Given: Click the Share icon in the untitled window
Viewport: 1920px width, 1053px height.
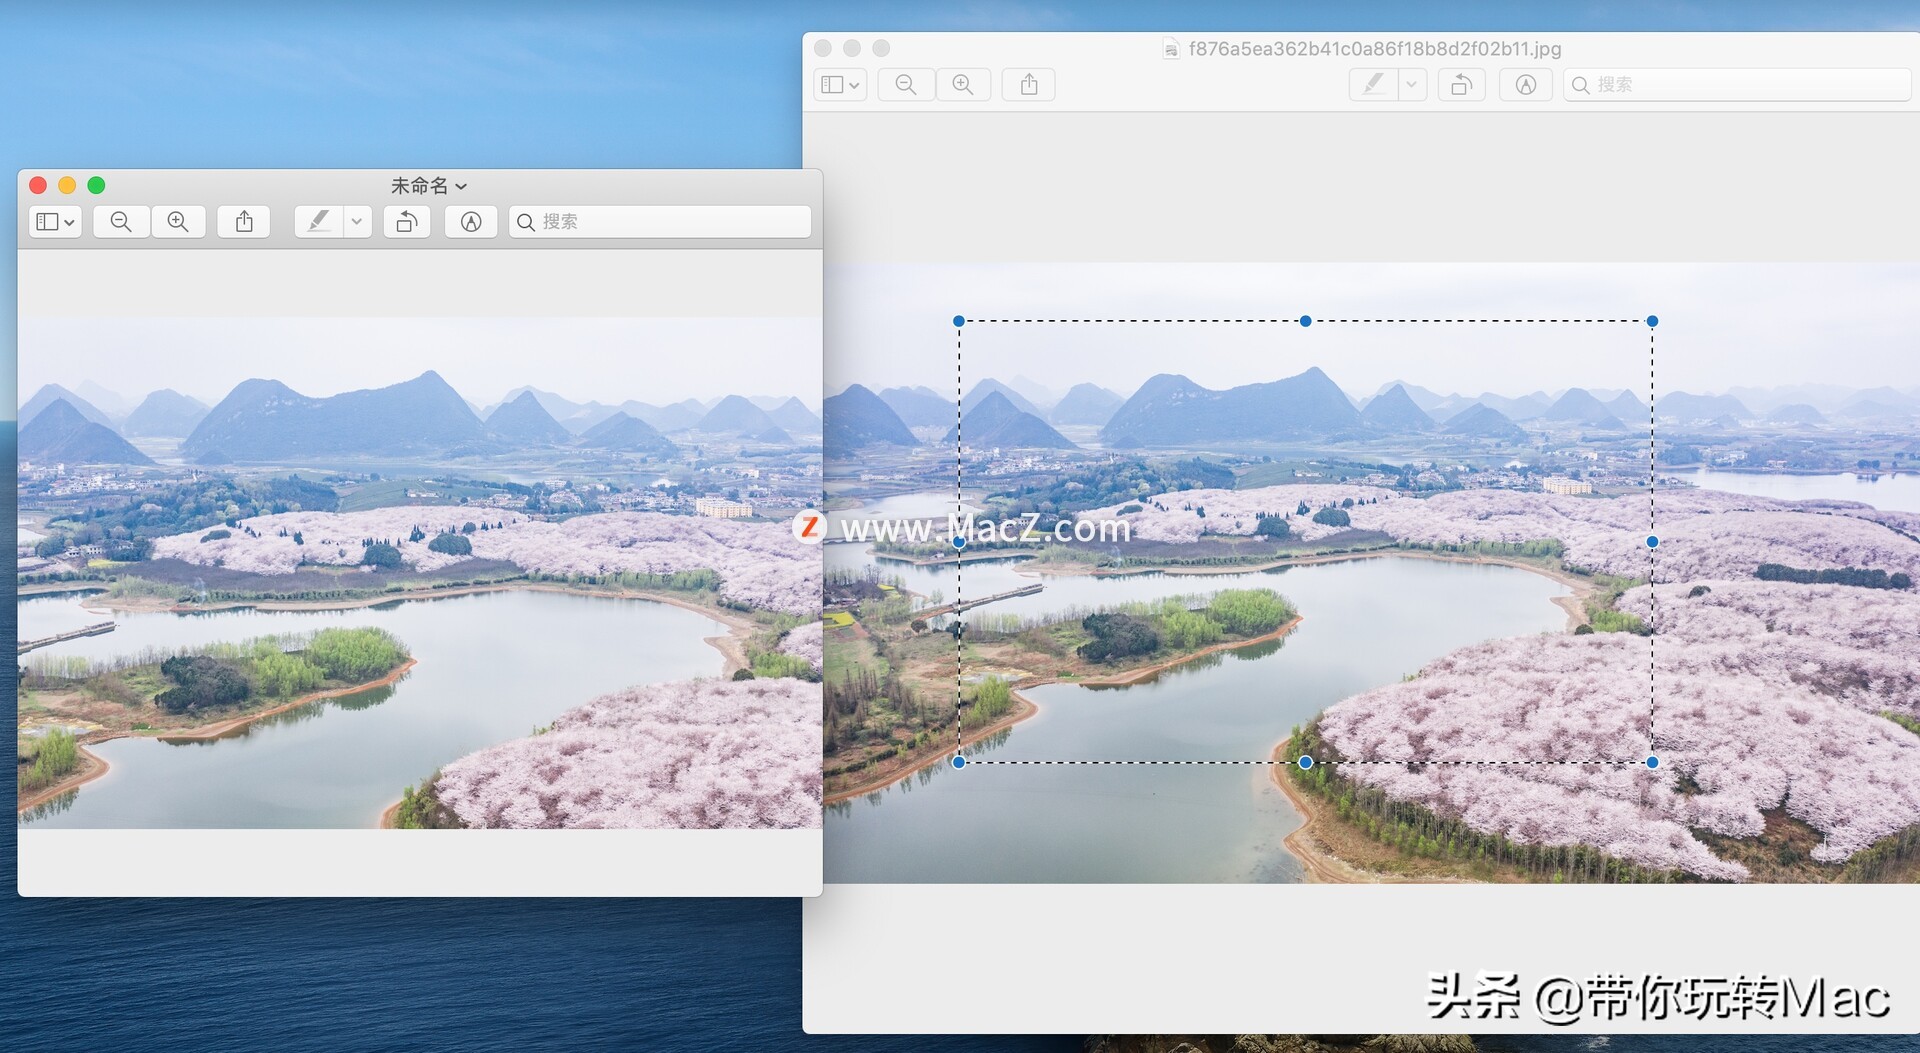Looking at the screenshot, I should click(x=243, y=221).
